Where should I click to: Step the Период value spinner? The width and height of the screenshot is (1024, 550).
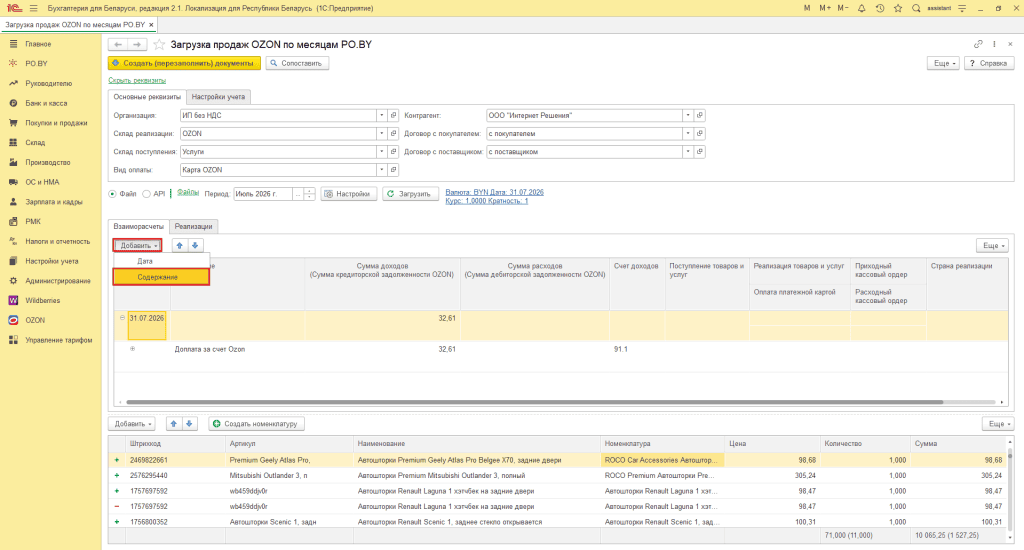[x=310, y=194]
